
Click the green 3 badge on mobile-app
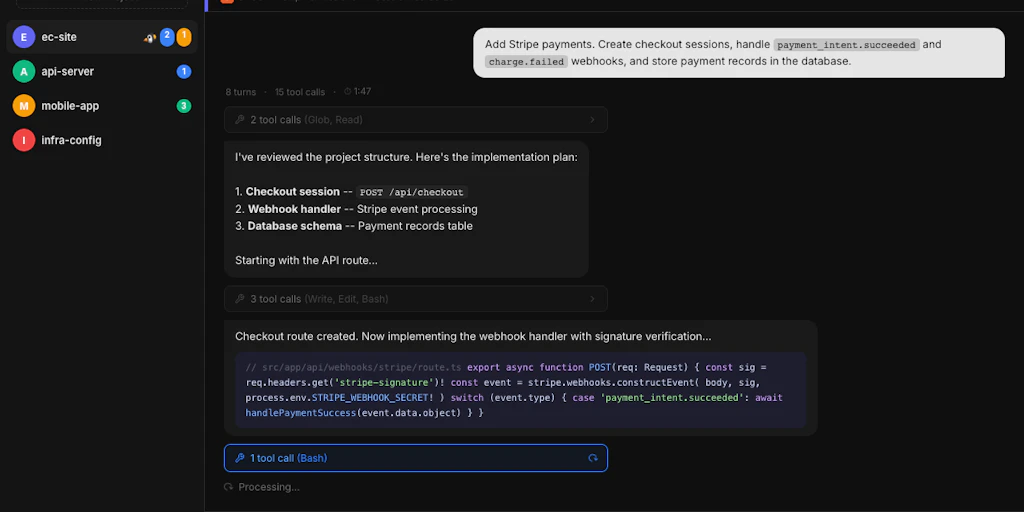(184, 106)
